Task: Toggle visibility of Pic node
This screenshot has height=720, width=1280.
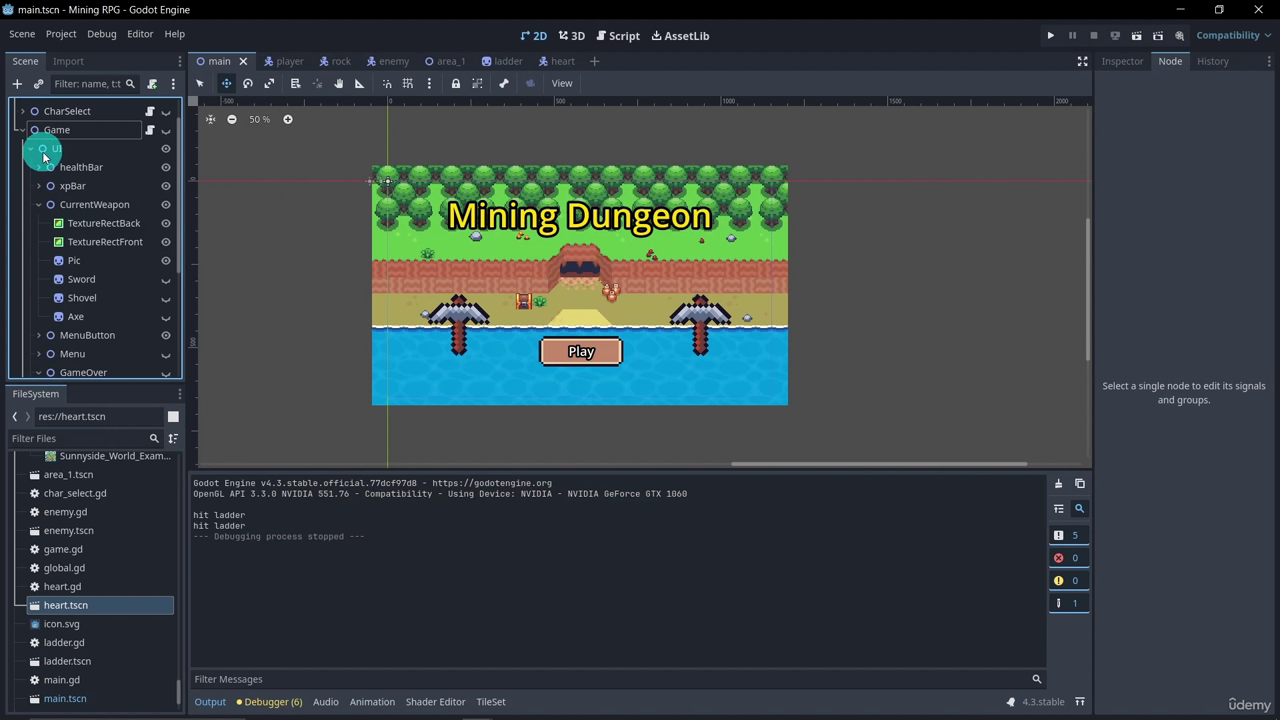Action: pyautogui.click(x=166, y=260)
